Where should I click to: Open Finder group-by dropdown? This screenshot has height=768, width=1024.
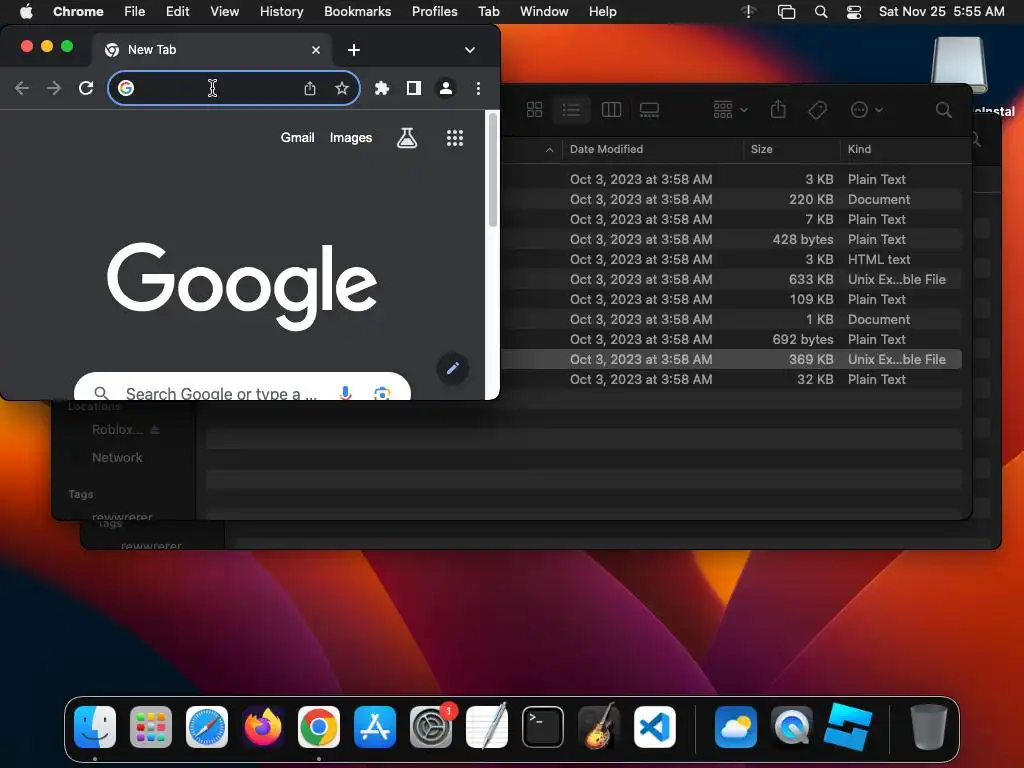(x=730, y=110)
